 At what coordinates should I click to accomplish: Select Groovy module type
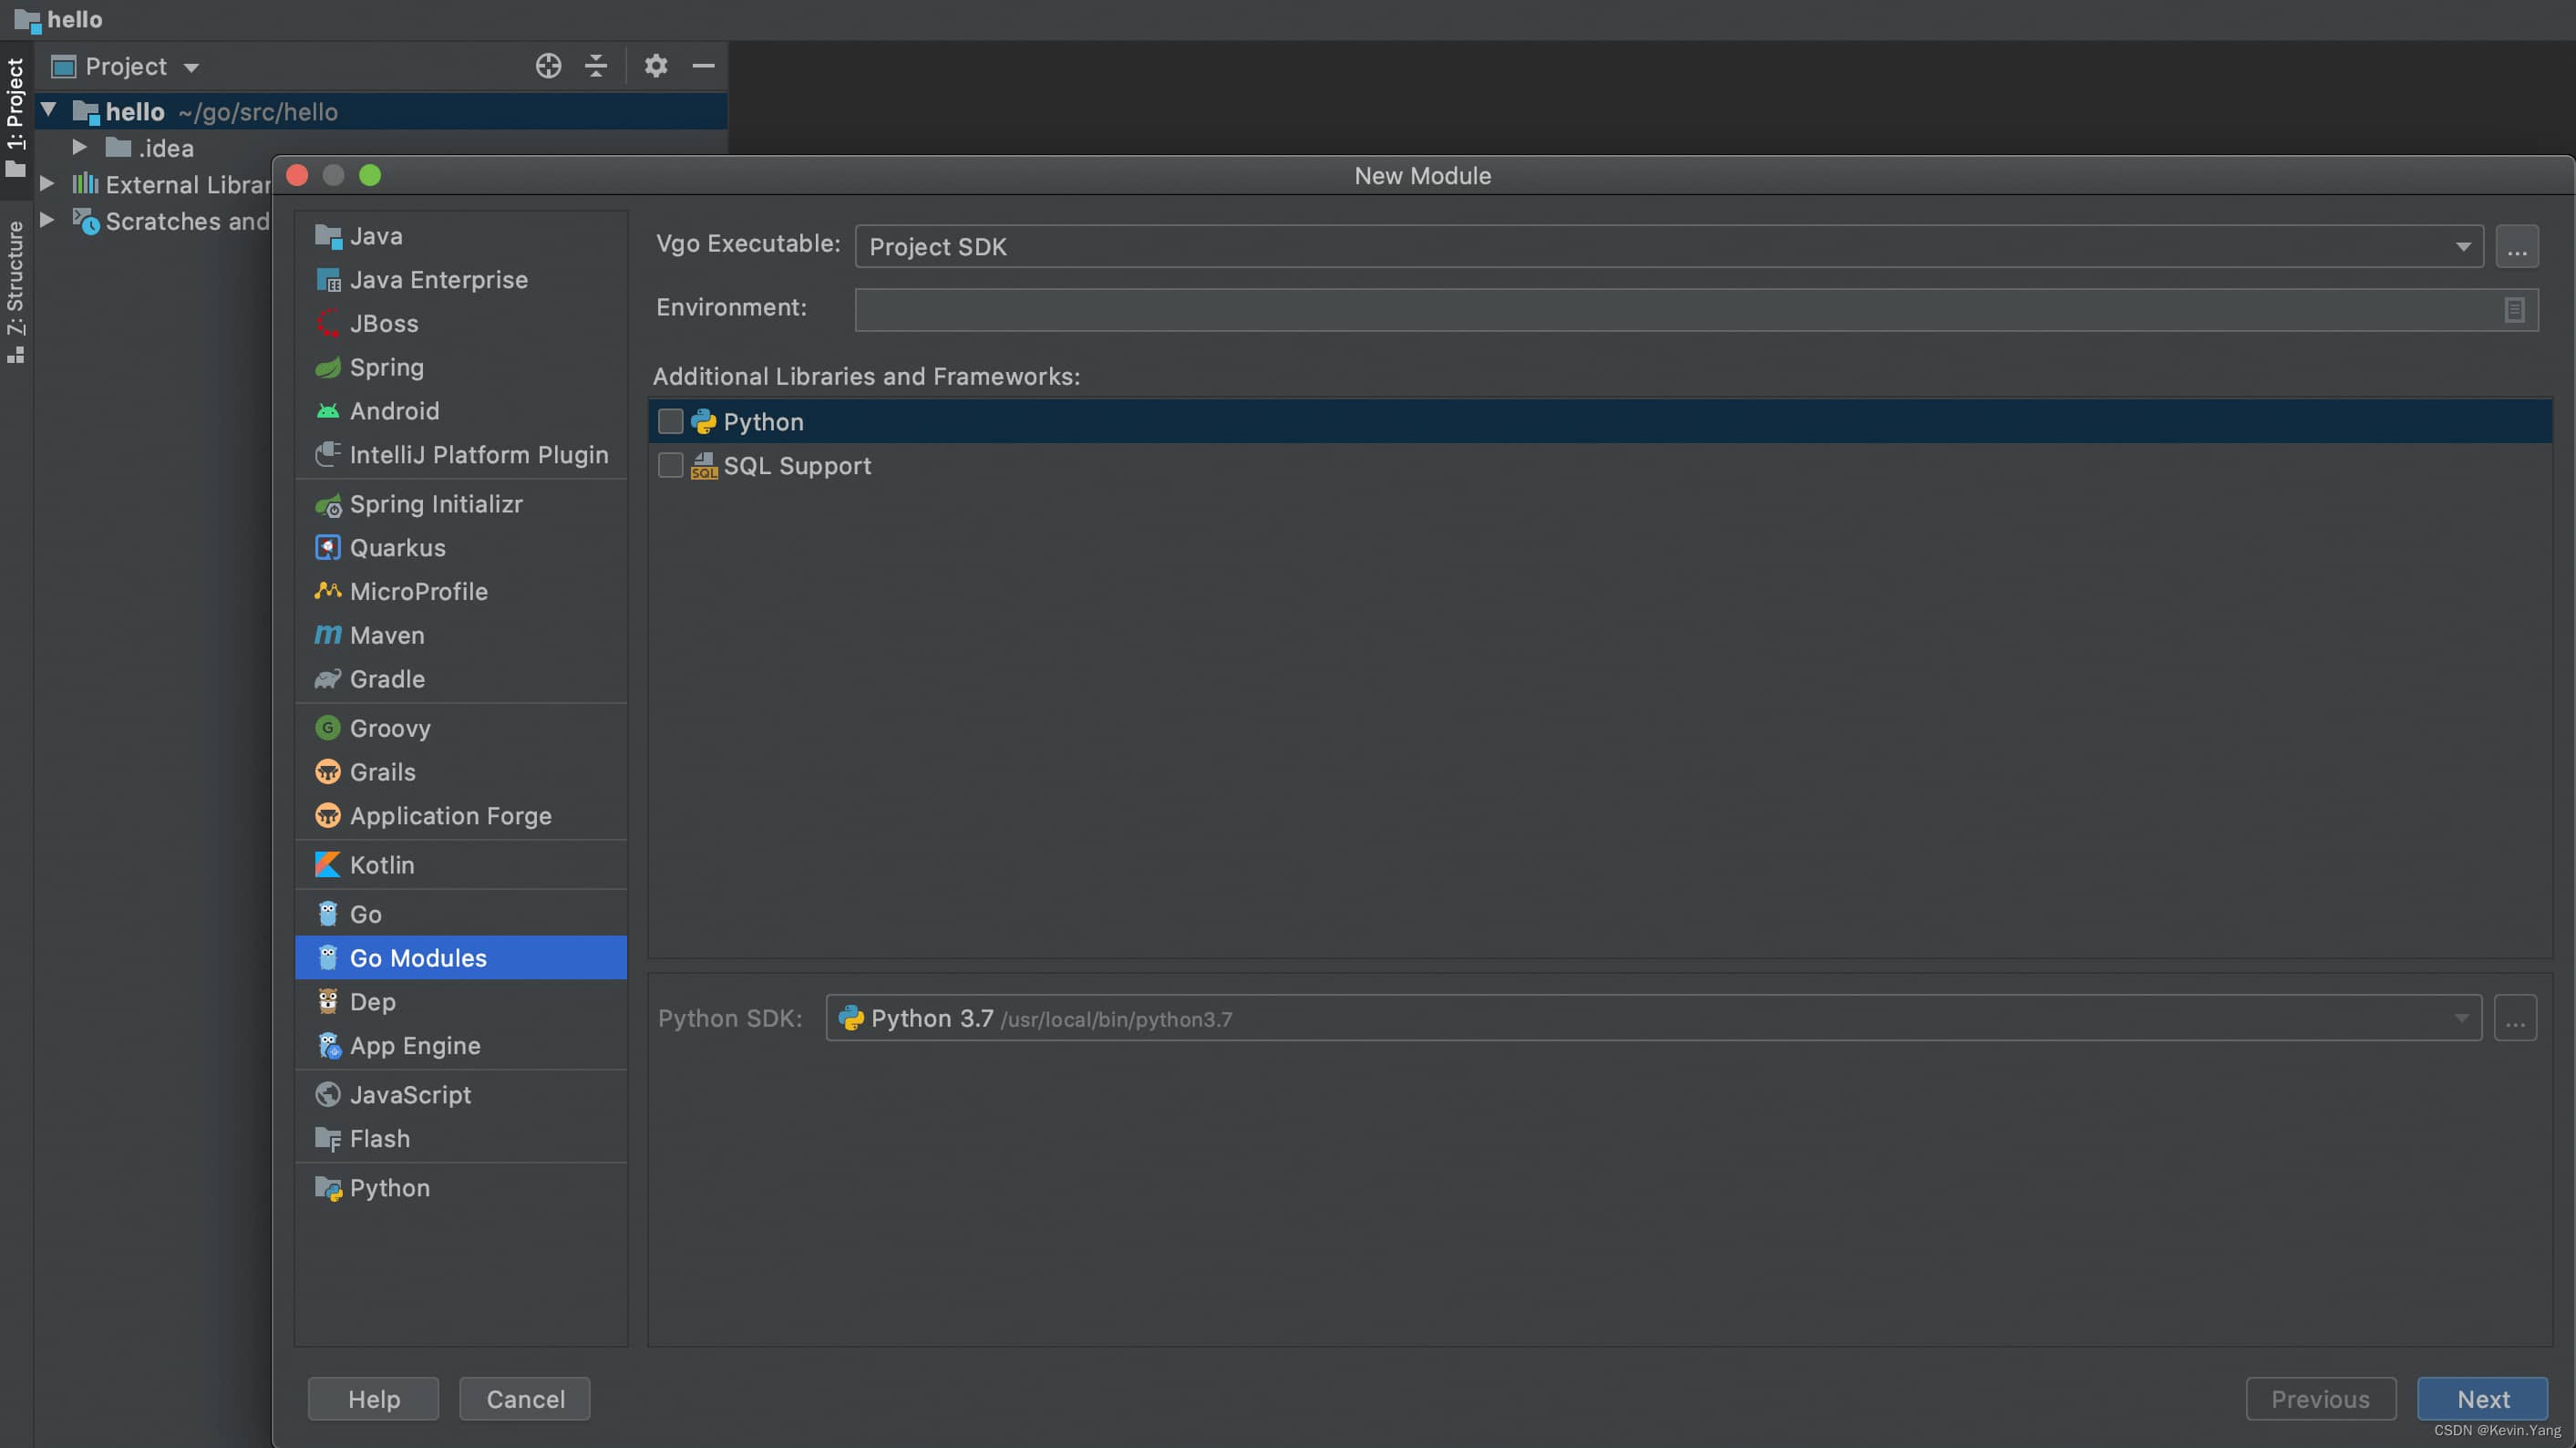pyautogui.click(x=461, y=729)
